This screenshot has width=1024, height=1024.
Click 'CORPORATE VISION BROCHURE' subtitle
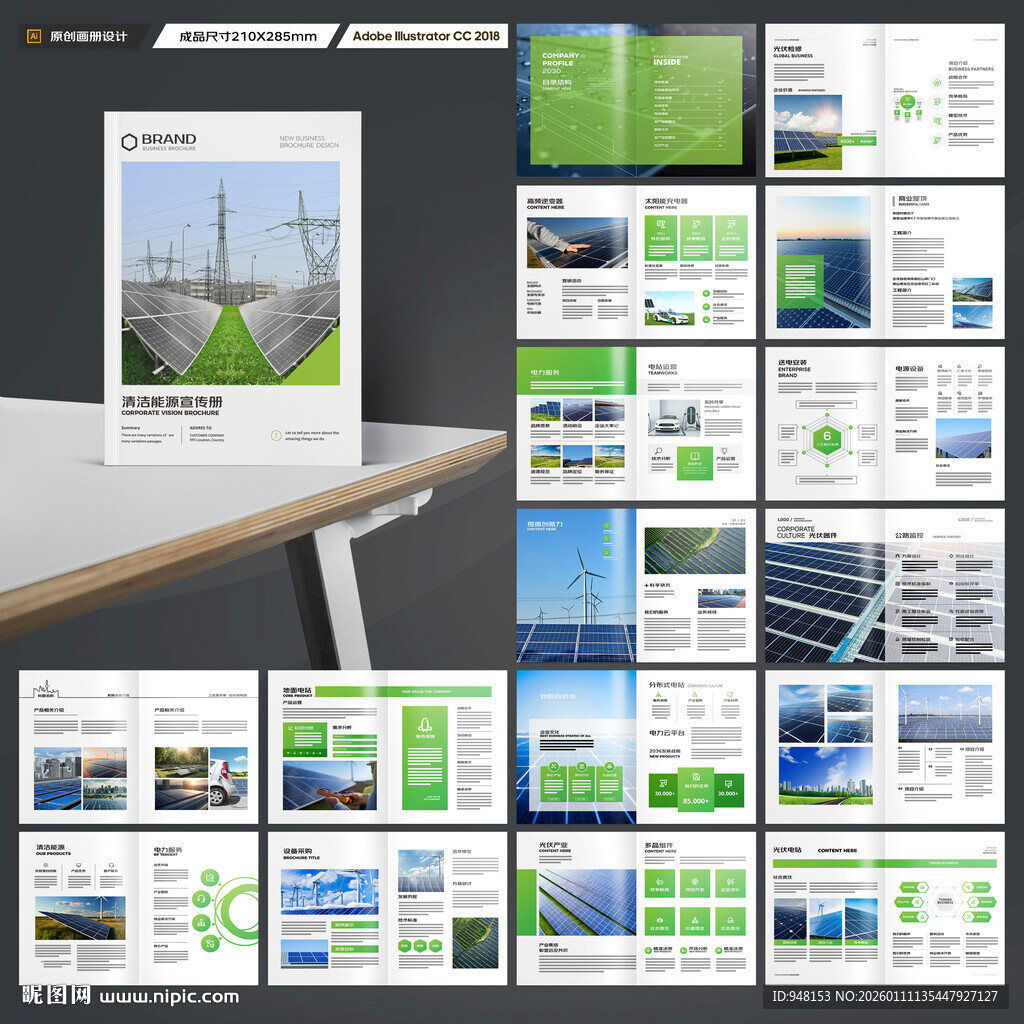(x=170, y=413)
